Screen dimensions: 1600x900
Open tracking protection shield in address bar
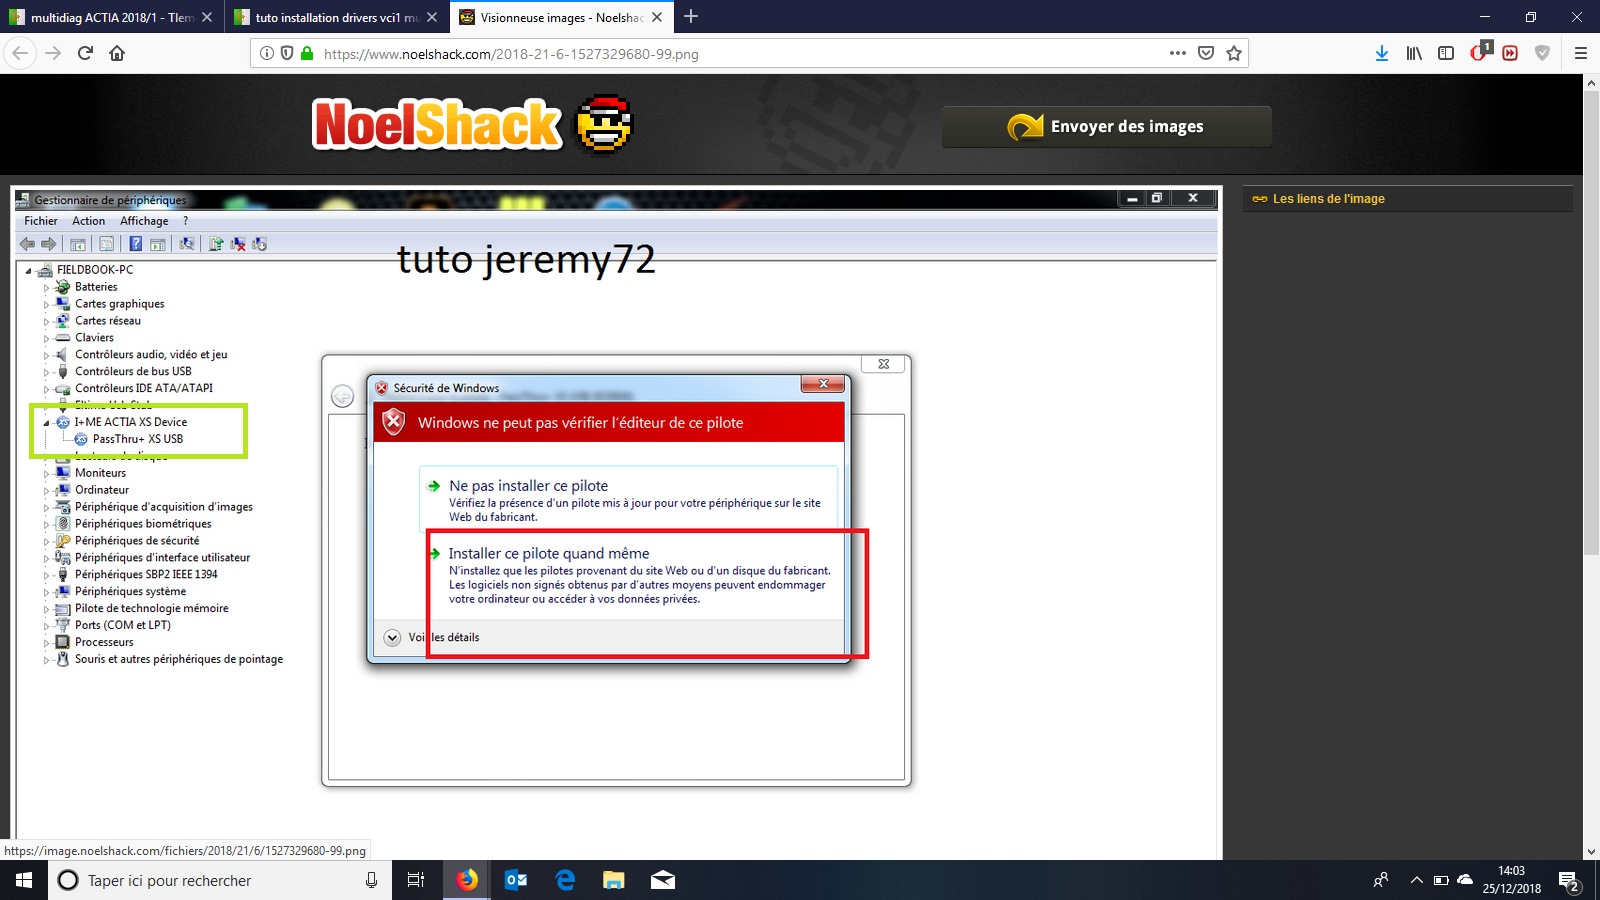point(287,53)
